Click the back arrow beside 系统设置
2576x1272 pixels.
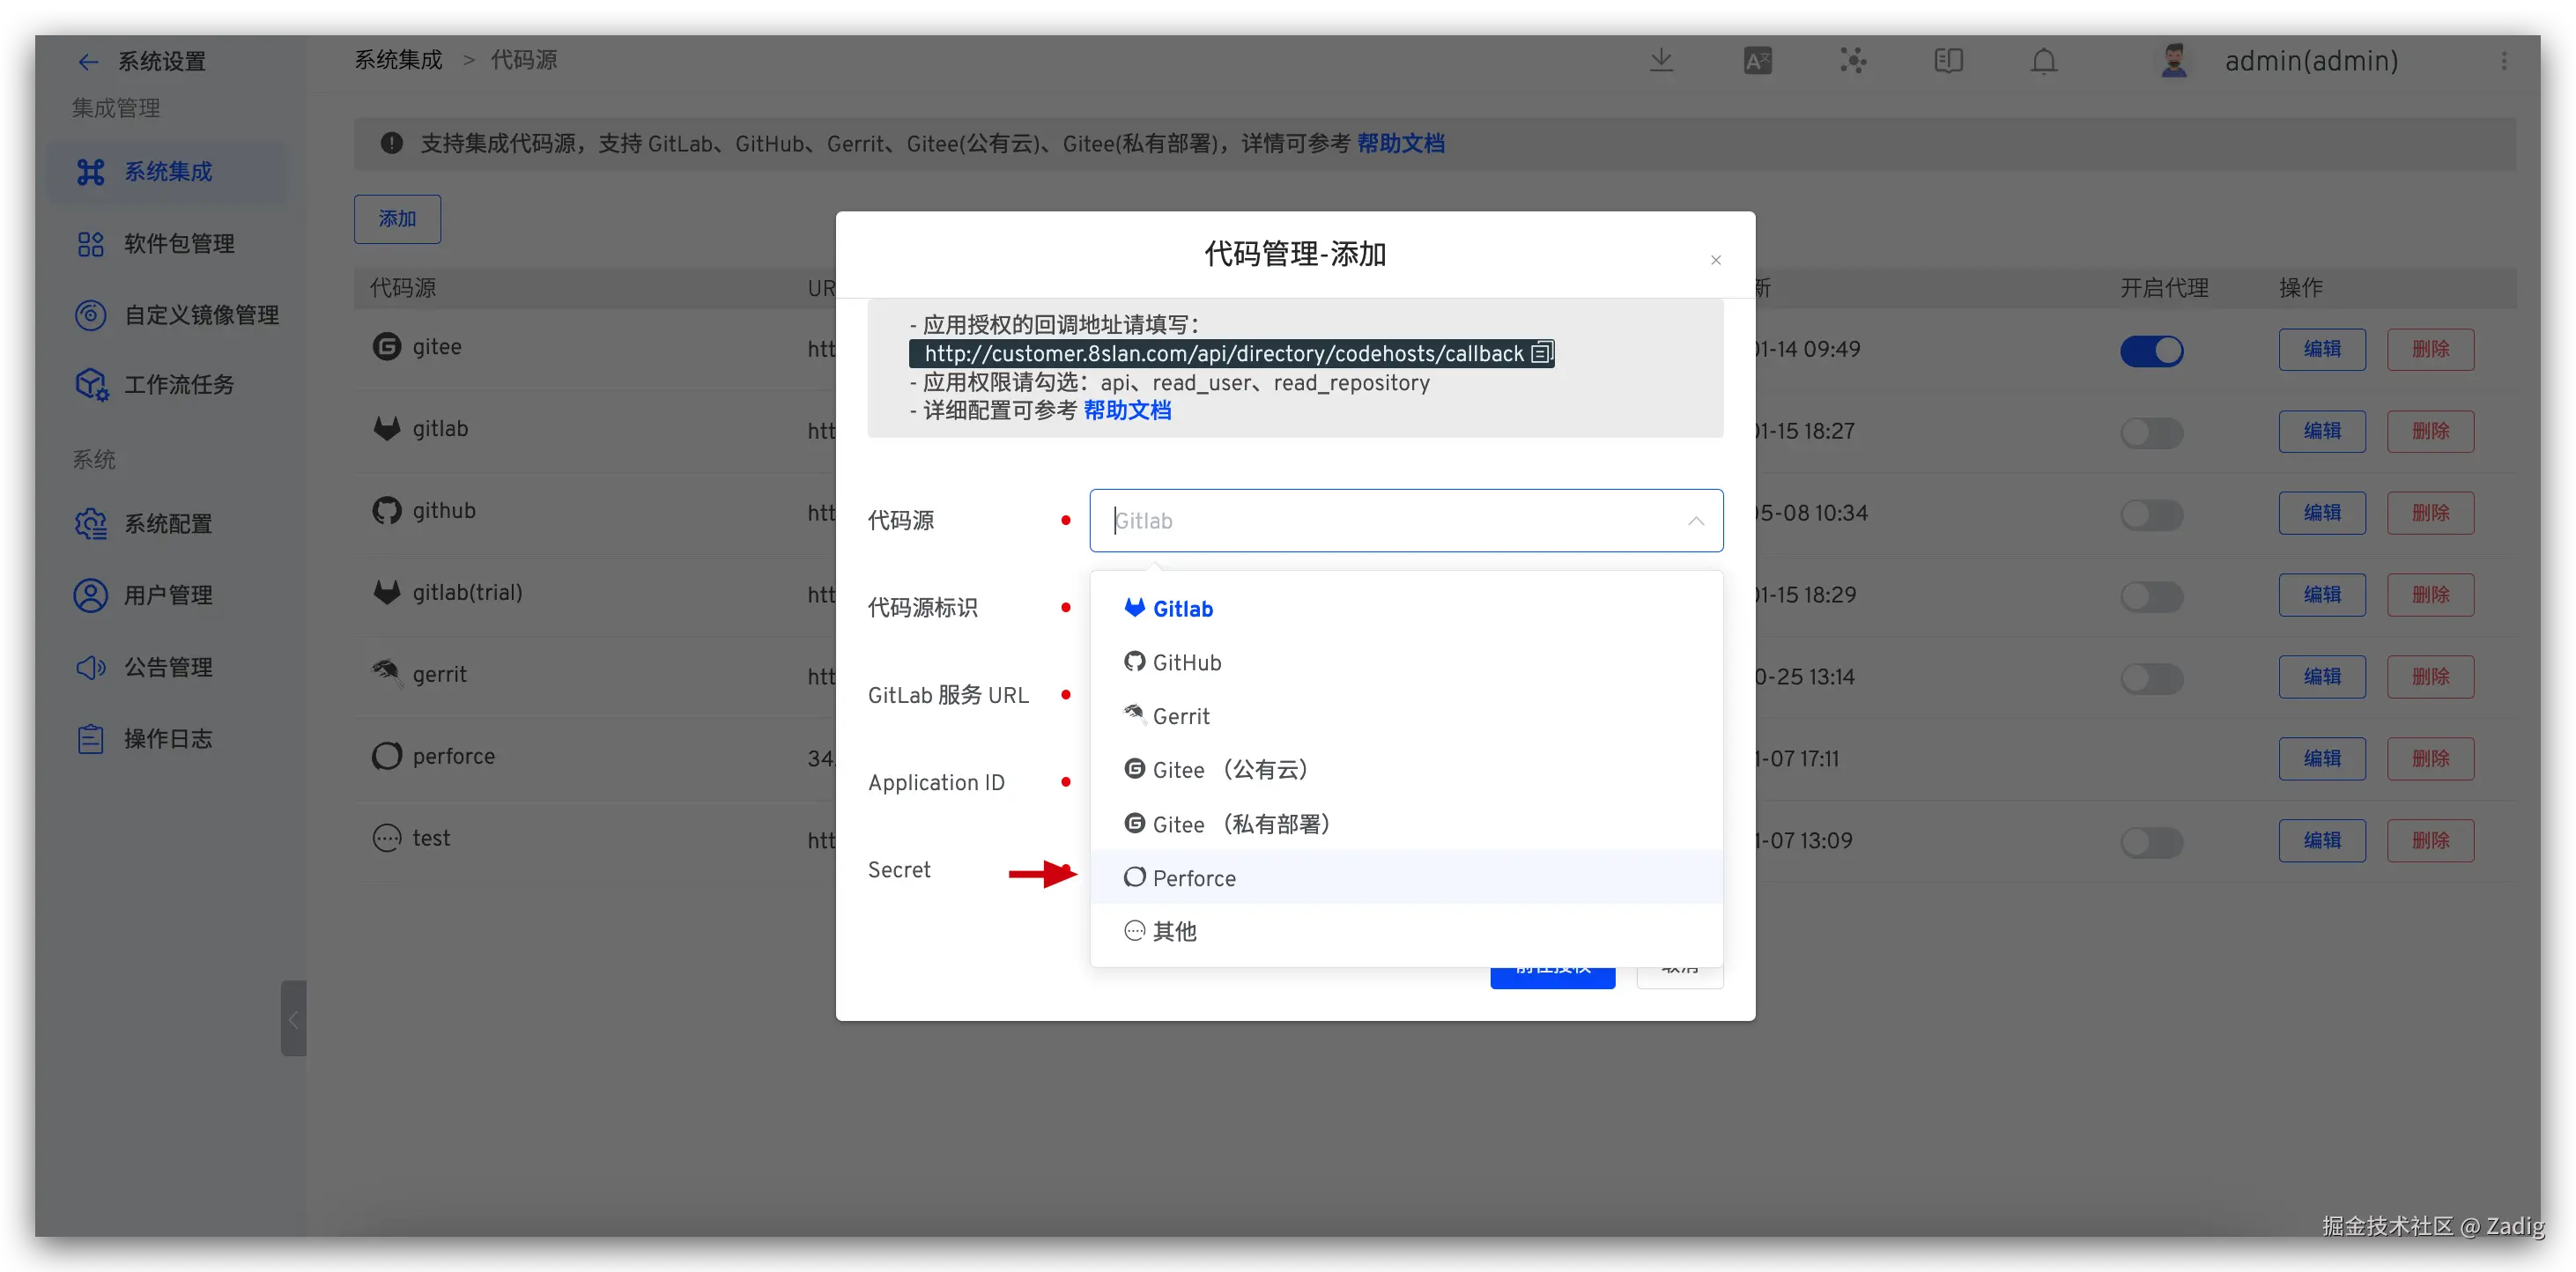(x=88, y=62)
